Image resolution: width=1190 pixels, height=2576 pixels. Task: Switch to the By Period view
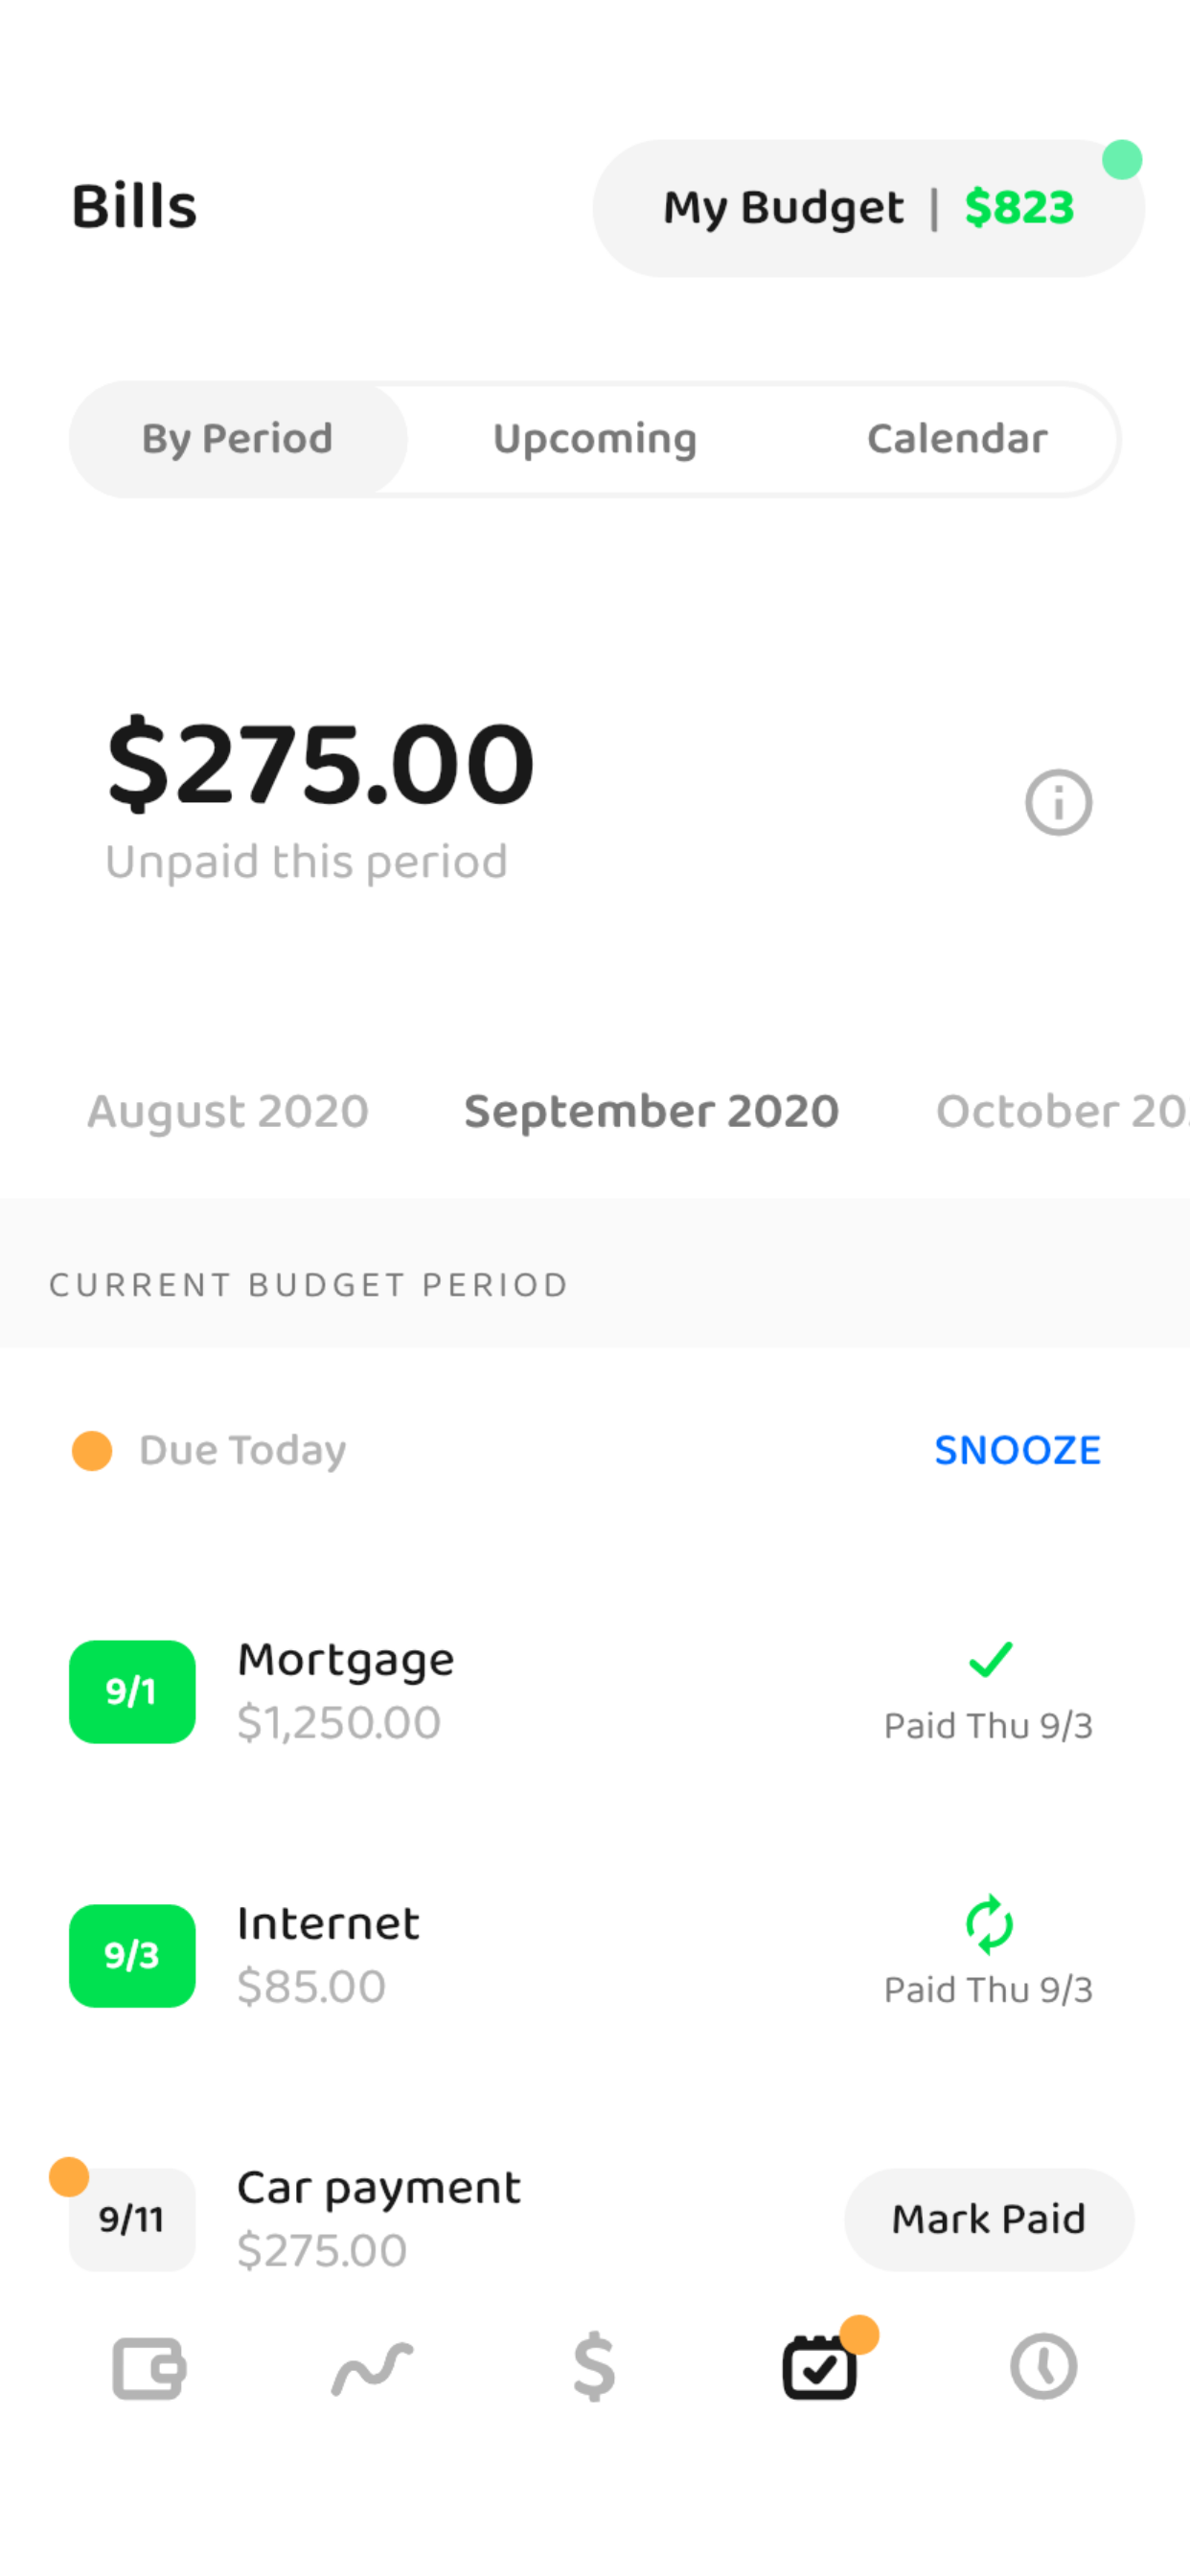tap(238, 439)
